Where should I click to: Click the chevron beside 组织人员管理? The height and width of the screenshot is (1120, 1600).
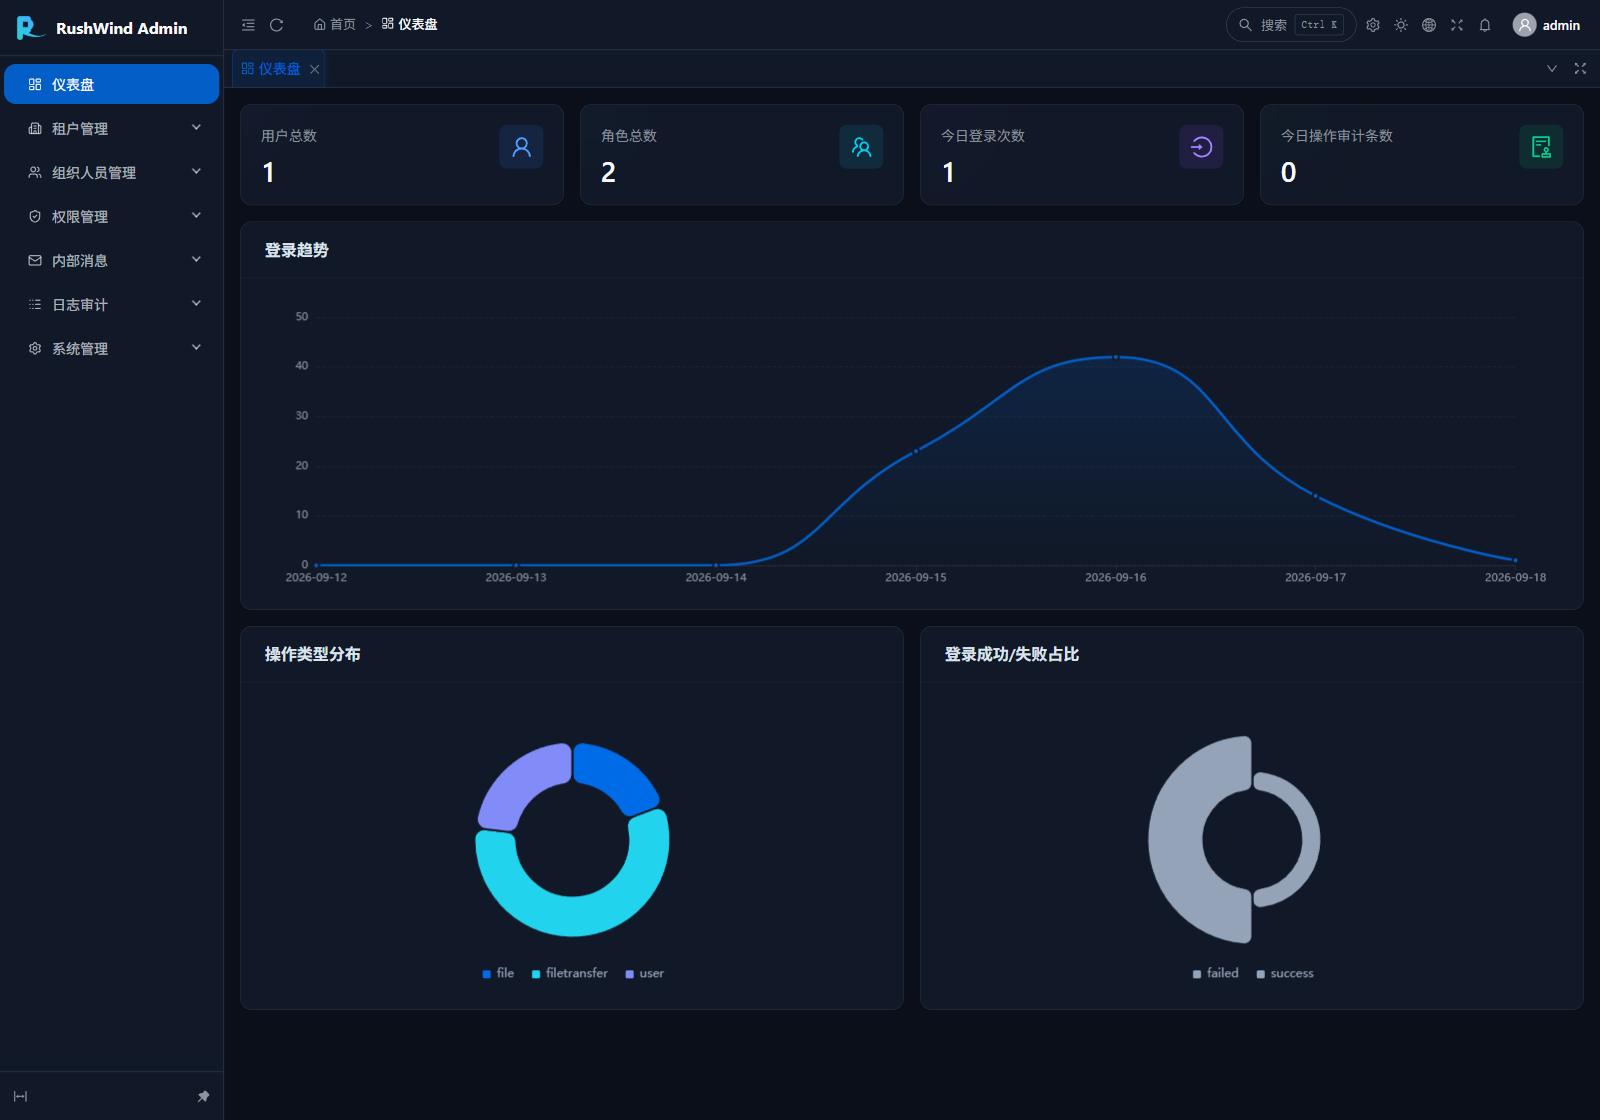(196, 171)
